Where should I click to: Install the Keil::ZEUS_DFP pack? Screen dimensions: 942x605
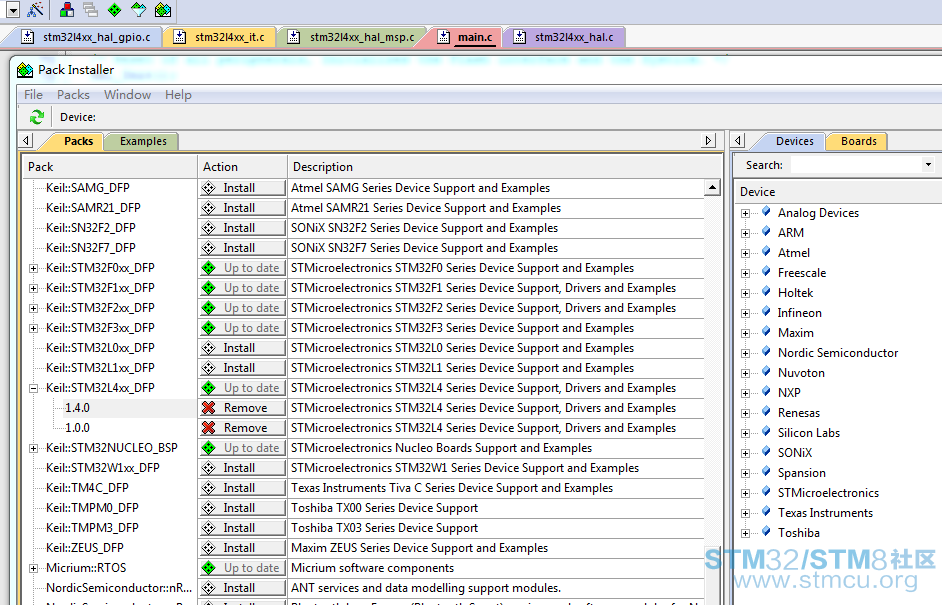242,548
